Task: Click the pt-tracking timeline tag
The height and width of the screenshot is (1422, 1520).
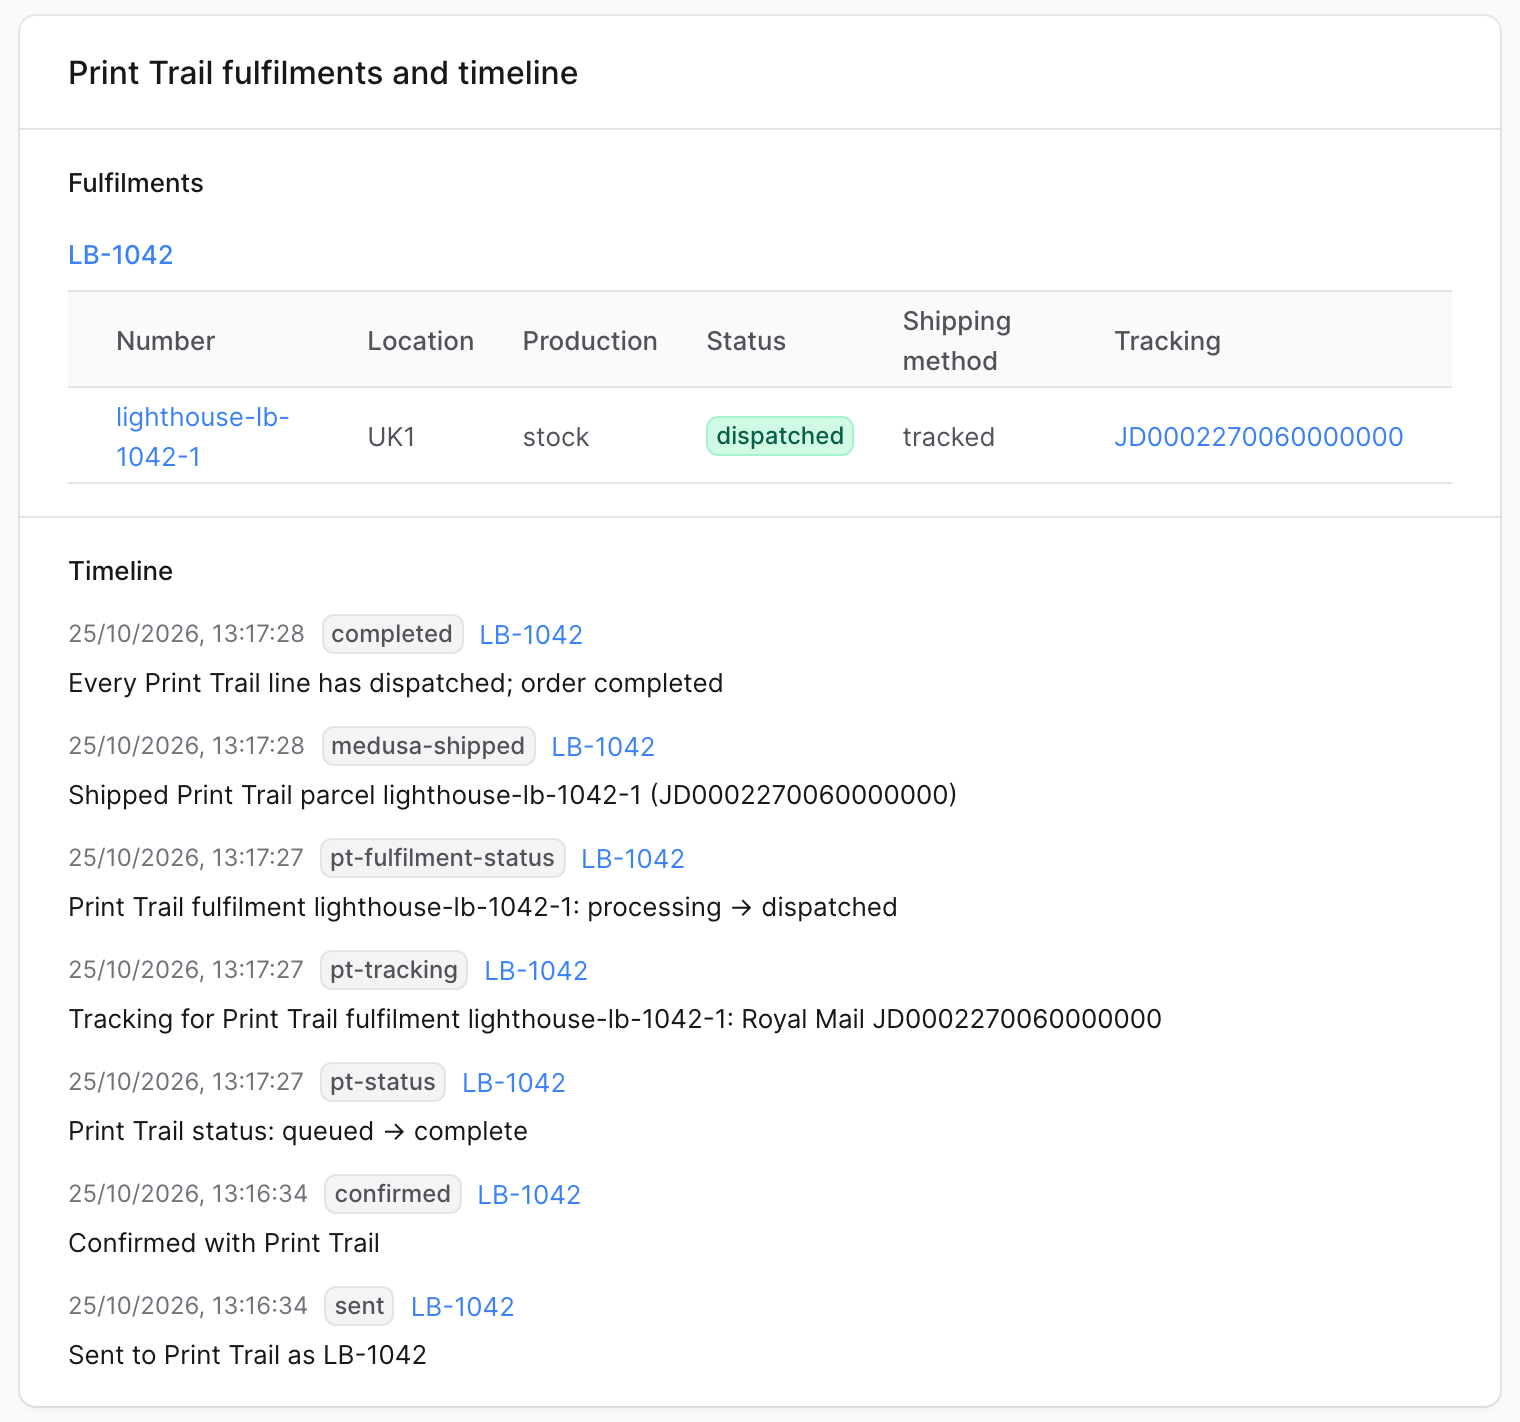Action: (394, 970)
